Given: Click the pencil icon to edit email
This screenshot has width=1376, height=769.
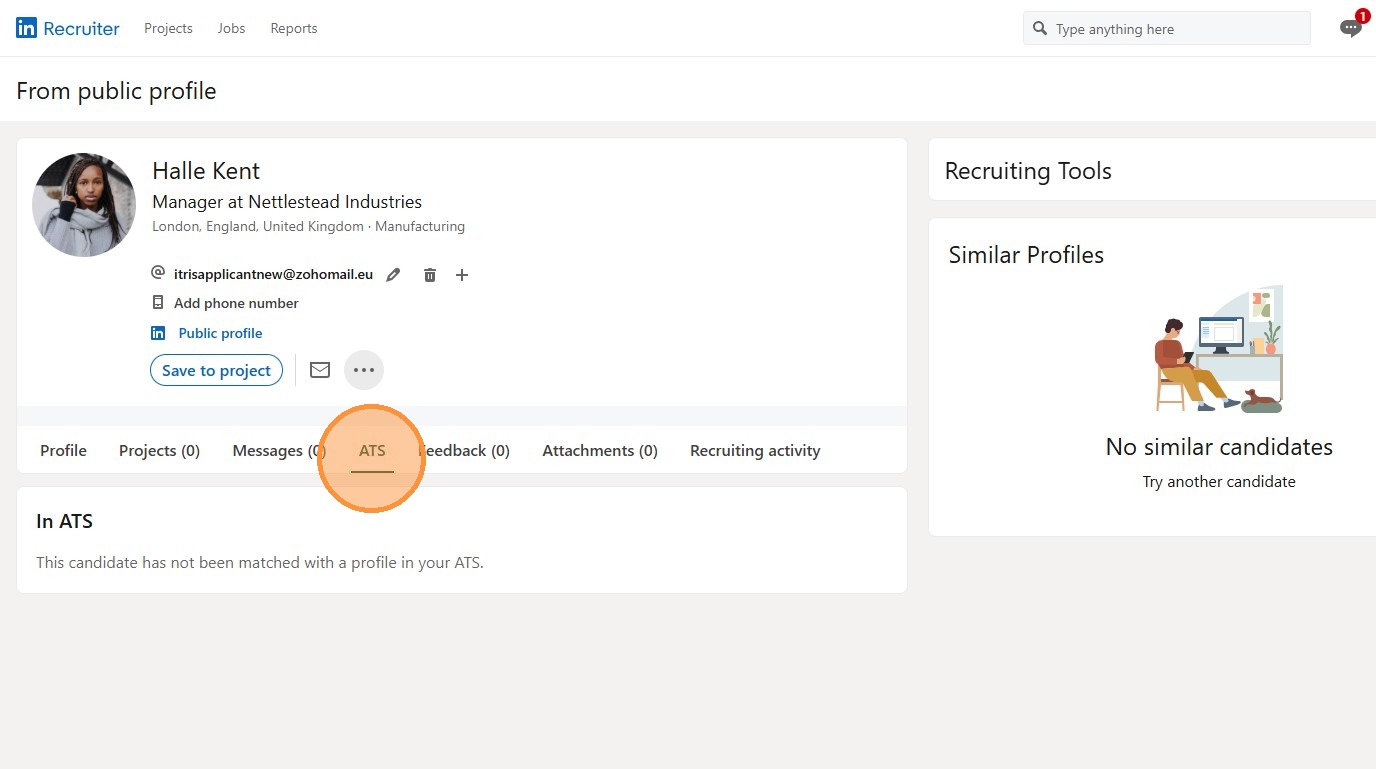Looking at the screenshot, I should pyautogui.click(x=394, y=275).
